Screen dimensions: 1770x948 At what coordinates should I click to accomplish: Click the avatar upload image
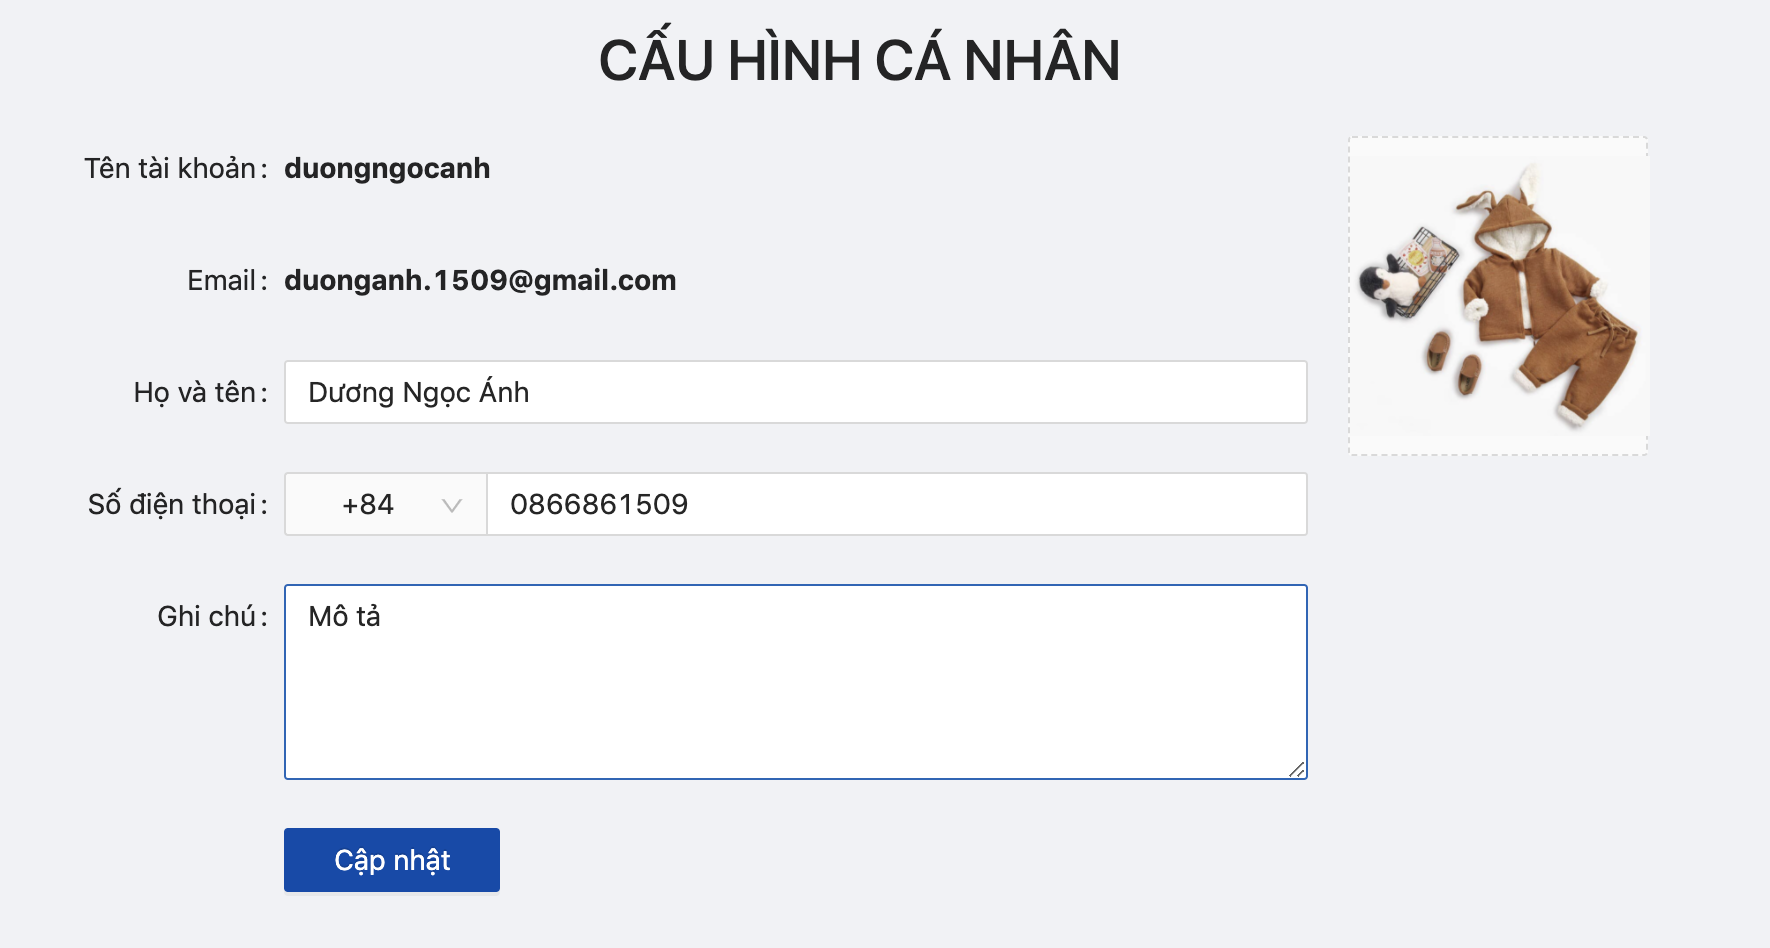click(x=1498, y=296)
